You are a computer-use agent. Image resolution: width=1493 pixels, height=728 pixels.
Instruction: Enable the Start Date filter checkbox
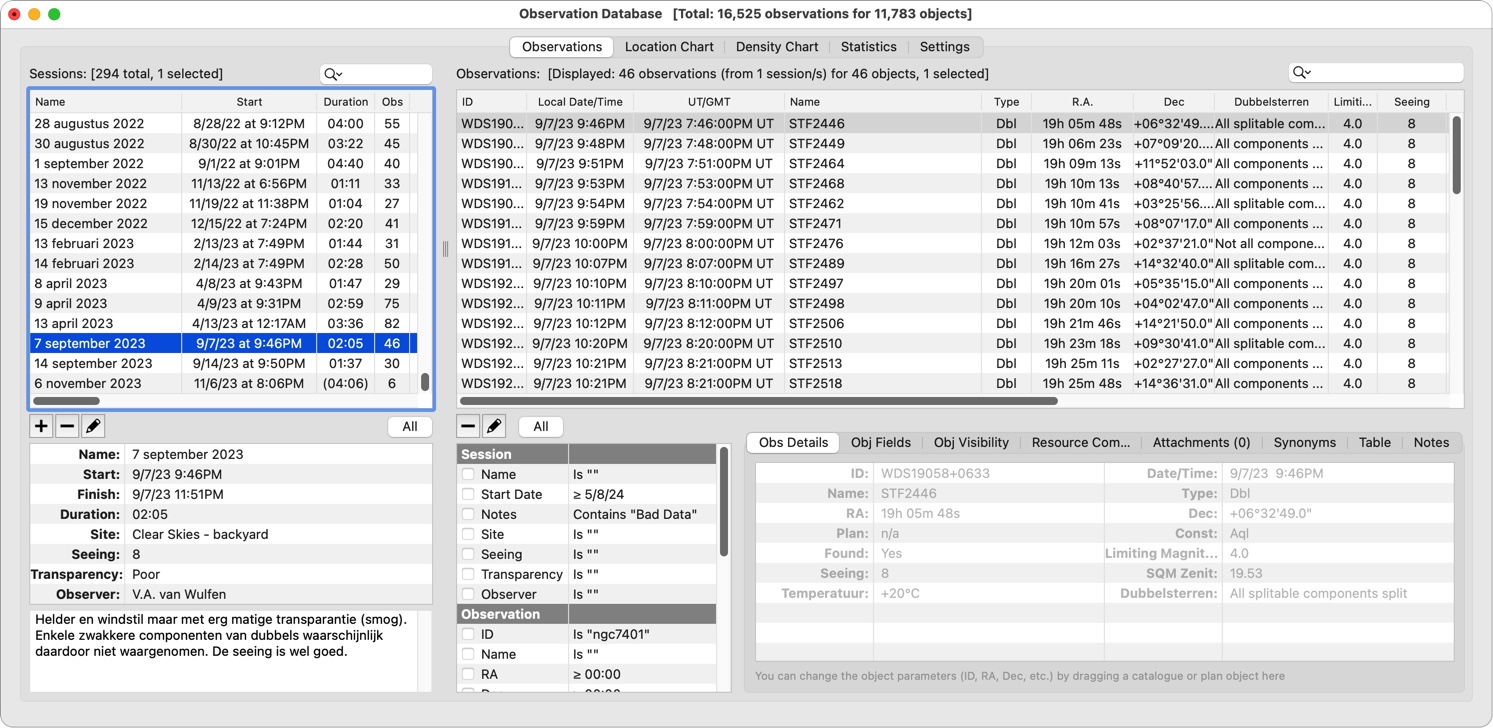tap(468, 494)
